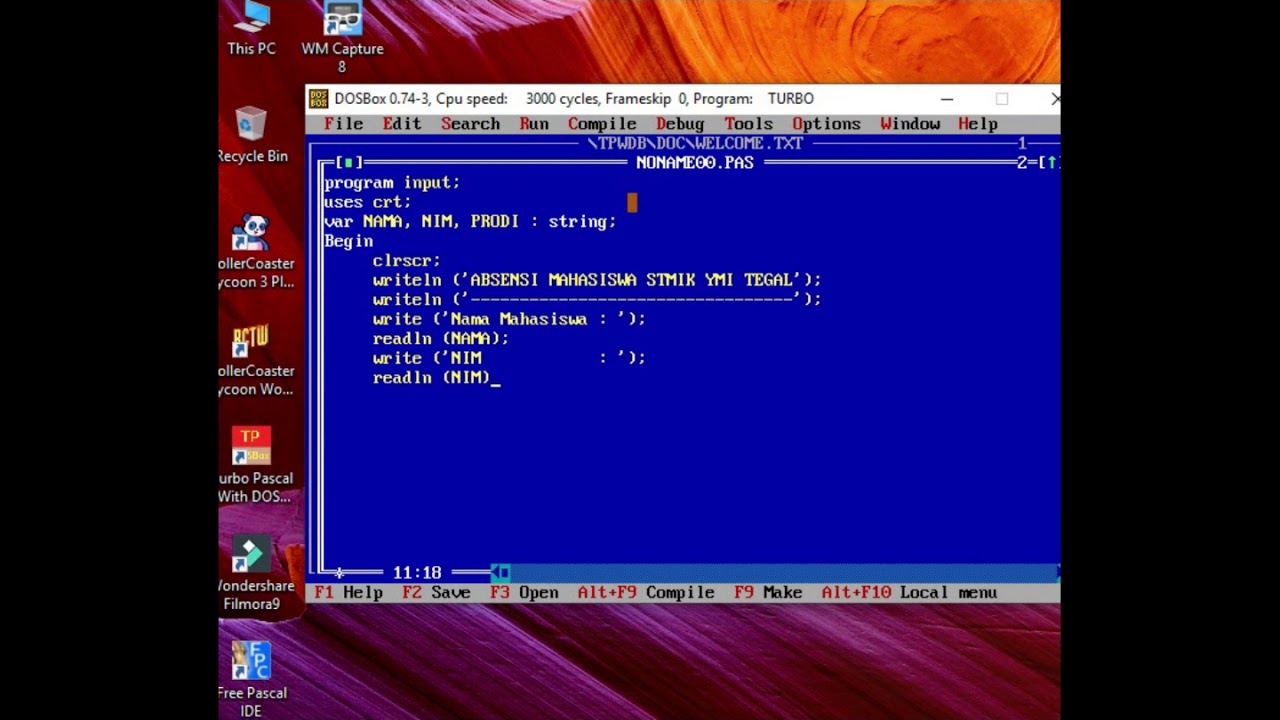Click the DOSBox title bar text
This screenshot has height=720, width=1280.
[574, 99]
